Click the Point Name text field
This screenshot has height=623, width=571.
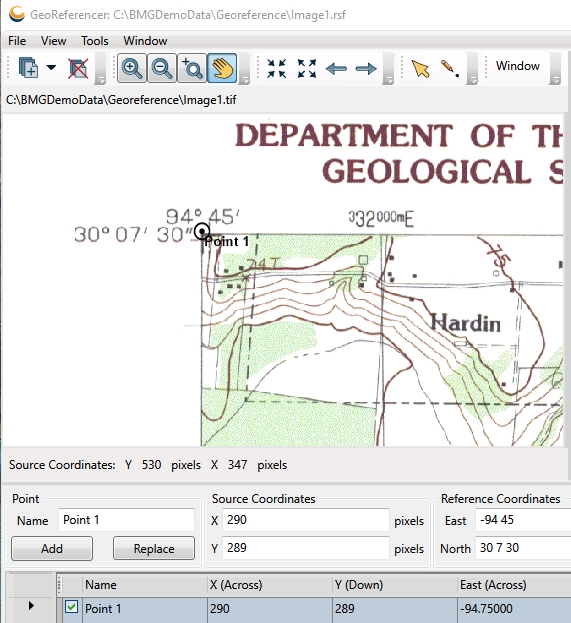pyautogui.click(x=126, y=520)
